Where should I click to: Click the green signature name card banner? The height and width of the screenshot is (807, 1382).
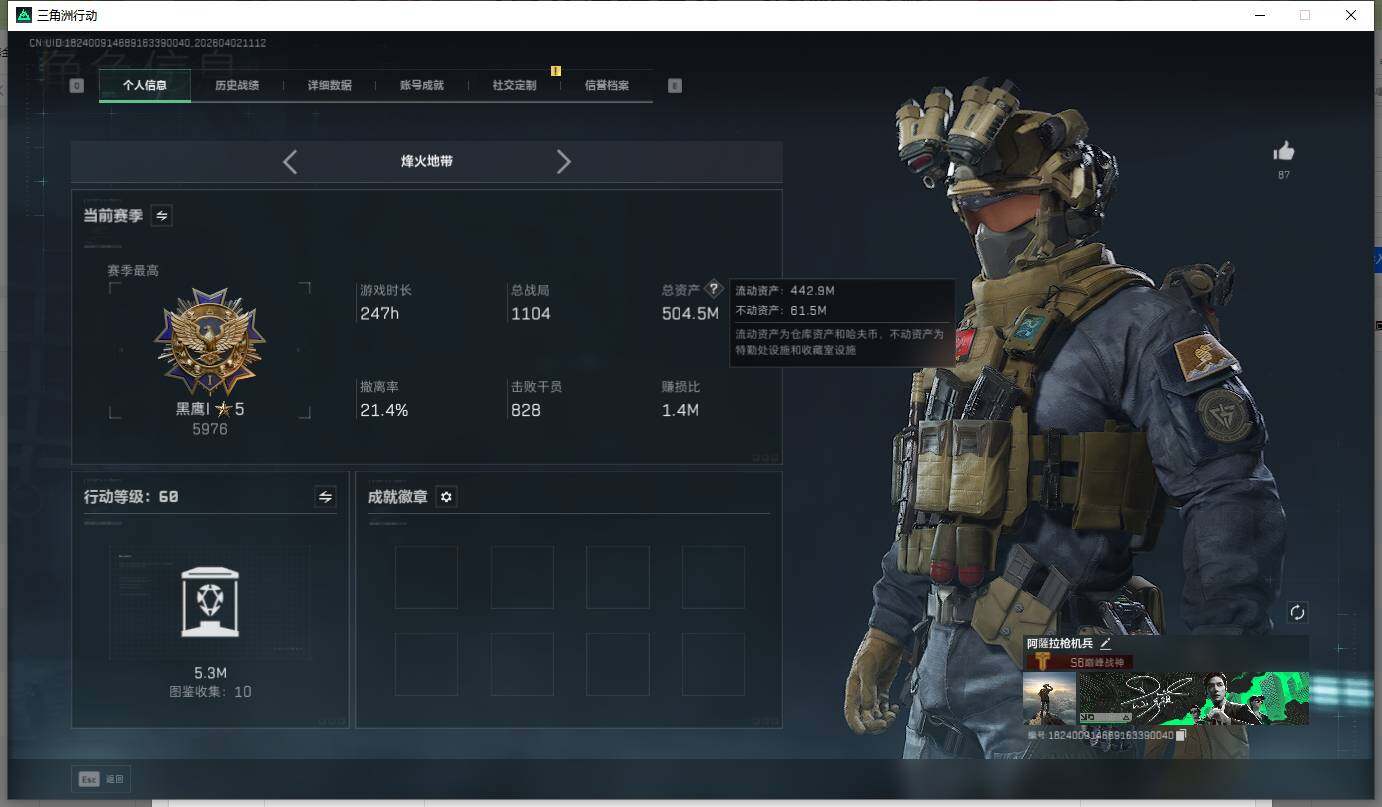point(1193,698)
